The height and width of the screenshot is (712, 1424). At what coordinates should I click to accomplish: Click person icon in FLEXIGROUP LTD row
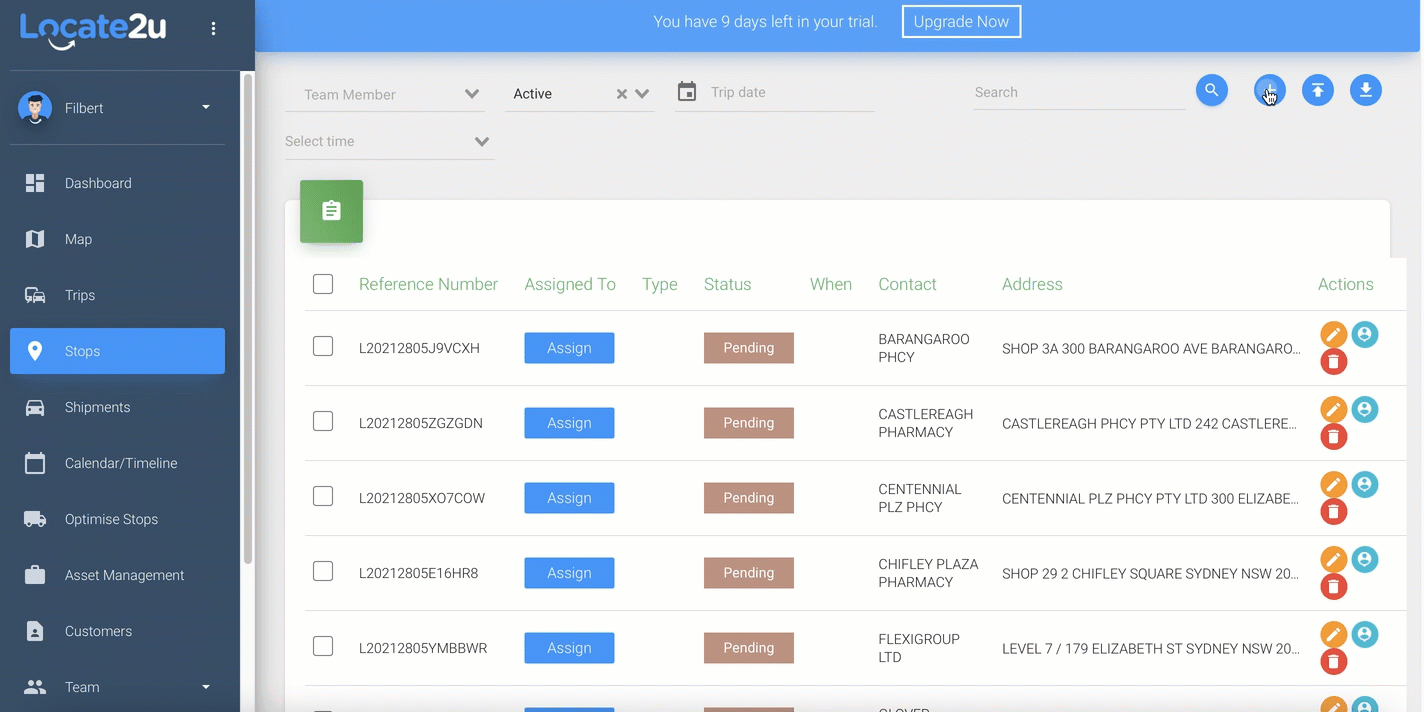(1365, 635)
